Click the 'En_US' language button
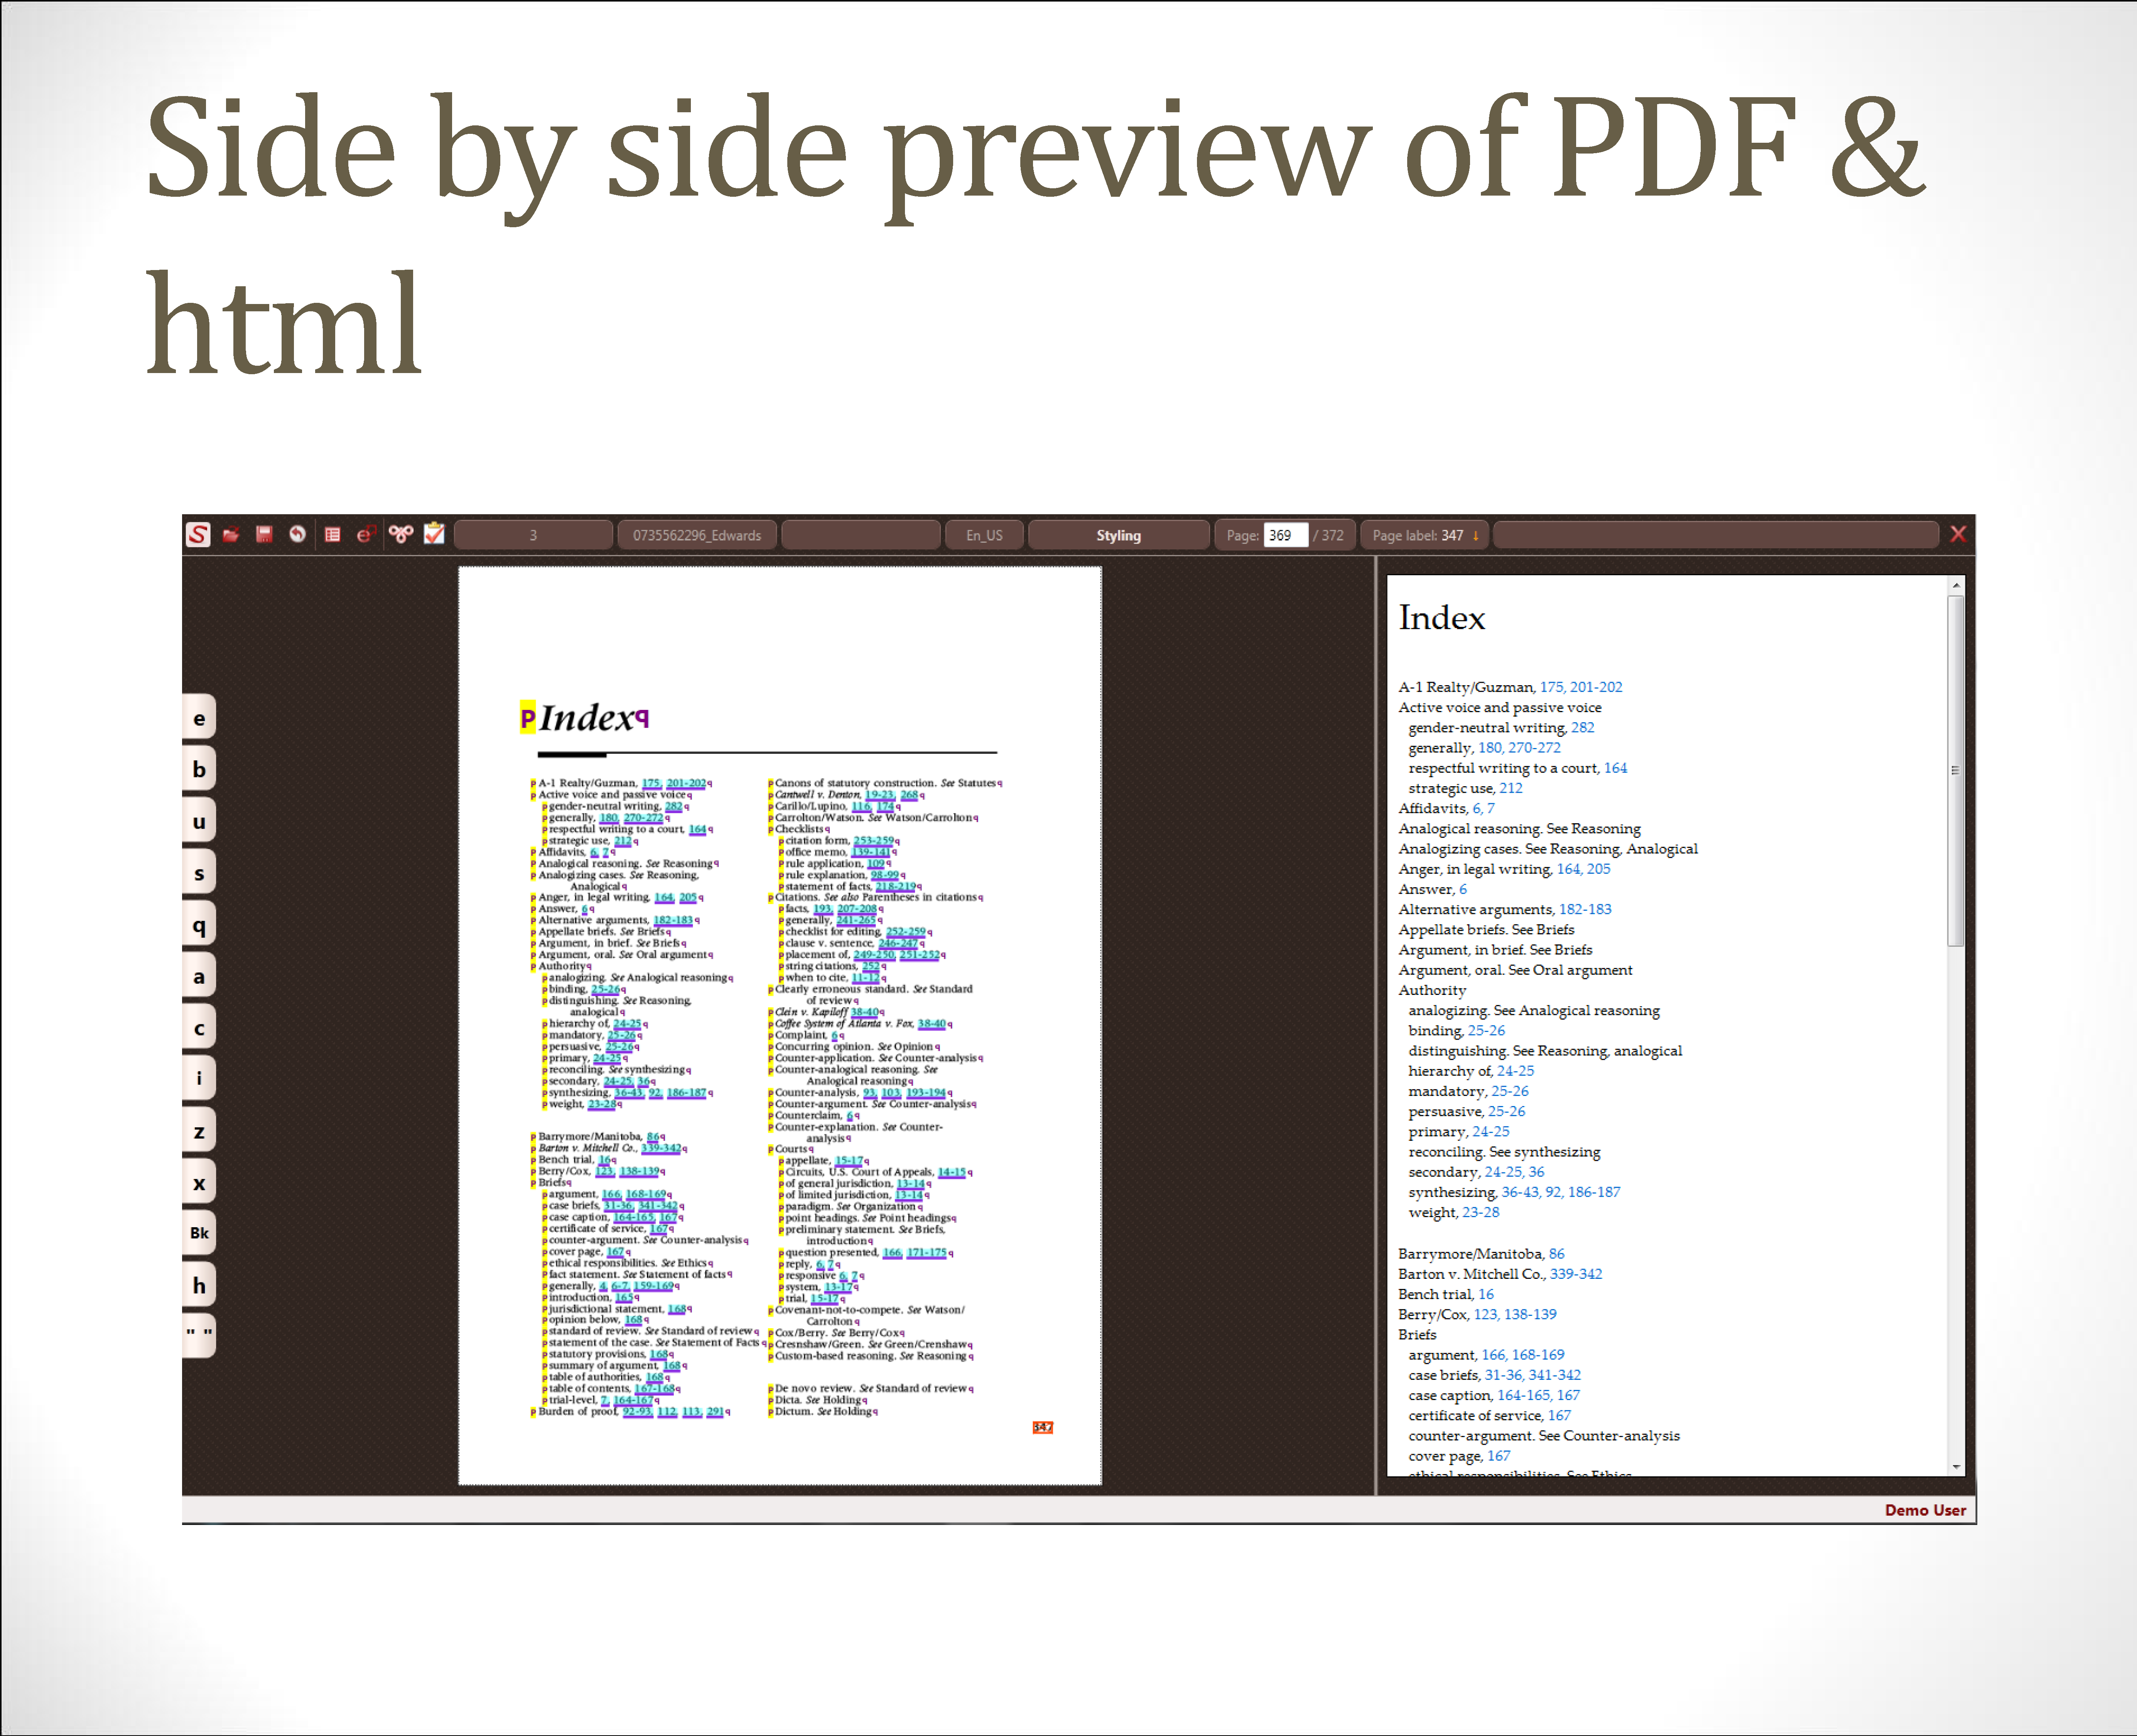 984,535
